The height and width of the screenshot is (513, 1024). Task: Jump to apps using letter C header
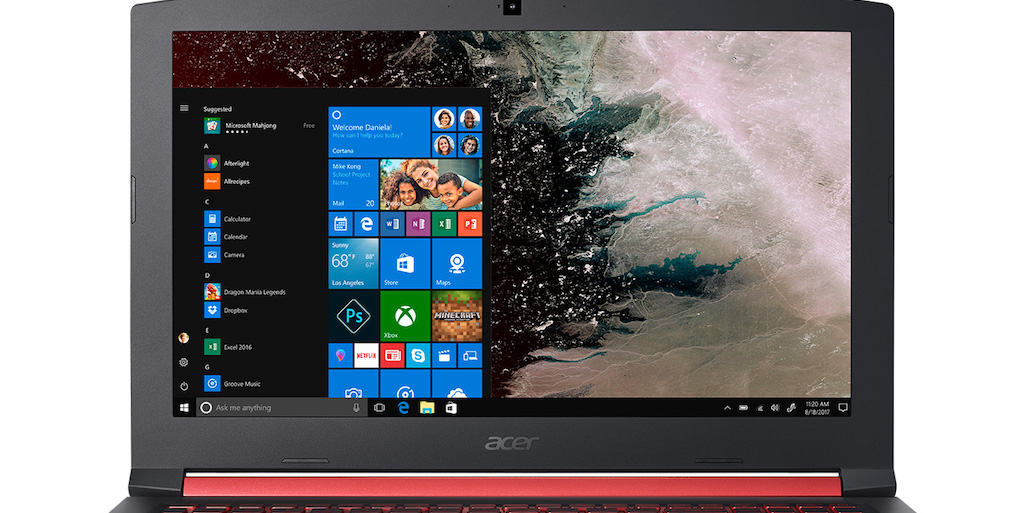[207, 201]
